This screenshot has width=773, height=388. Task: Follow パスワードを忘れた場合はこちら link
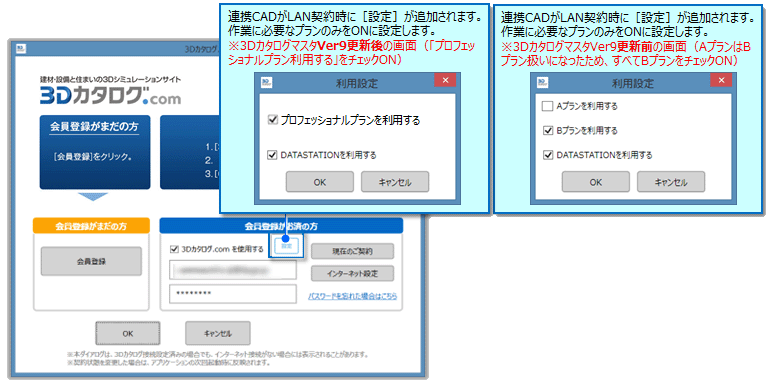coord(352,296)
